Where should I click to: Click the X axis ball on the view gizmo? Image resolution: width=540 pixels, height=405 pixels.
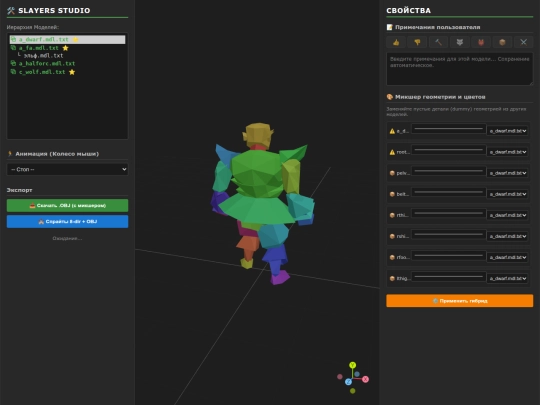(365, 379)
